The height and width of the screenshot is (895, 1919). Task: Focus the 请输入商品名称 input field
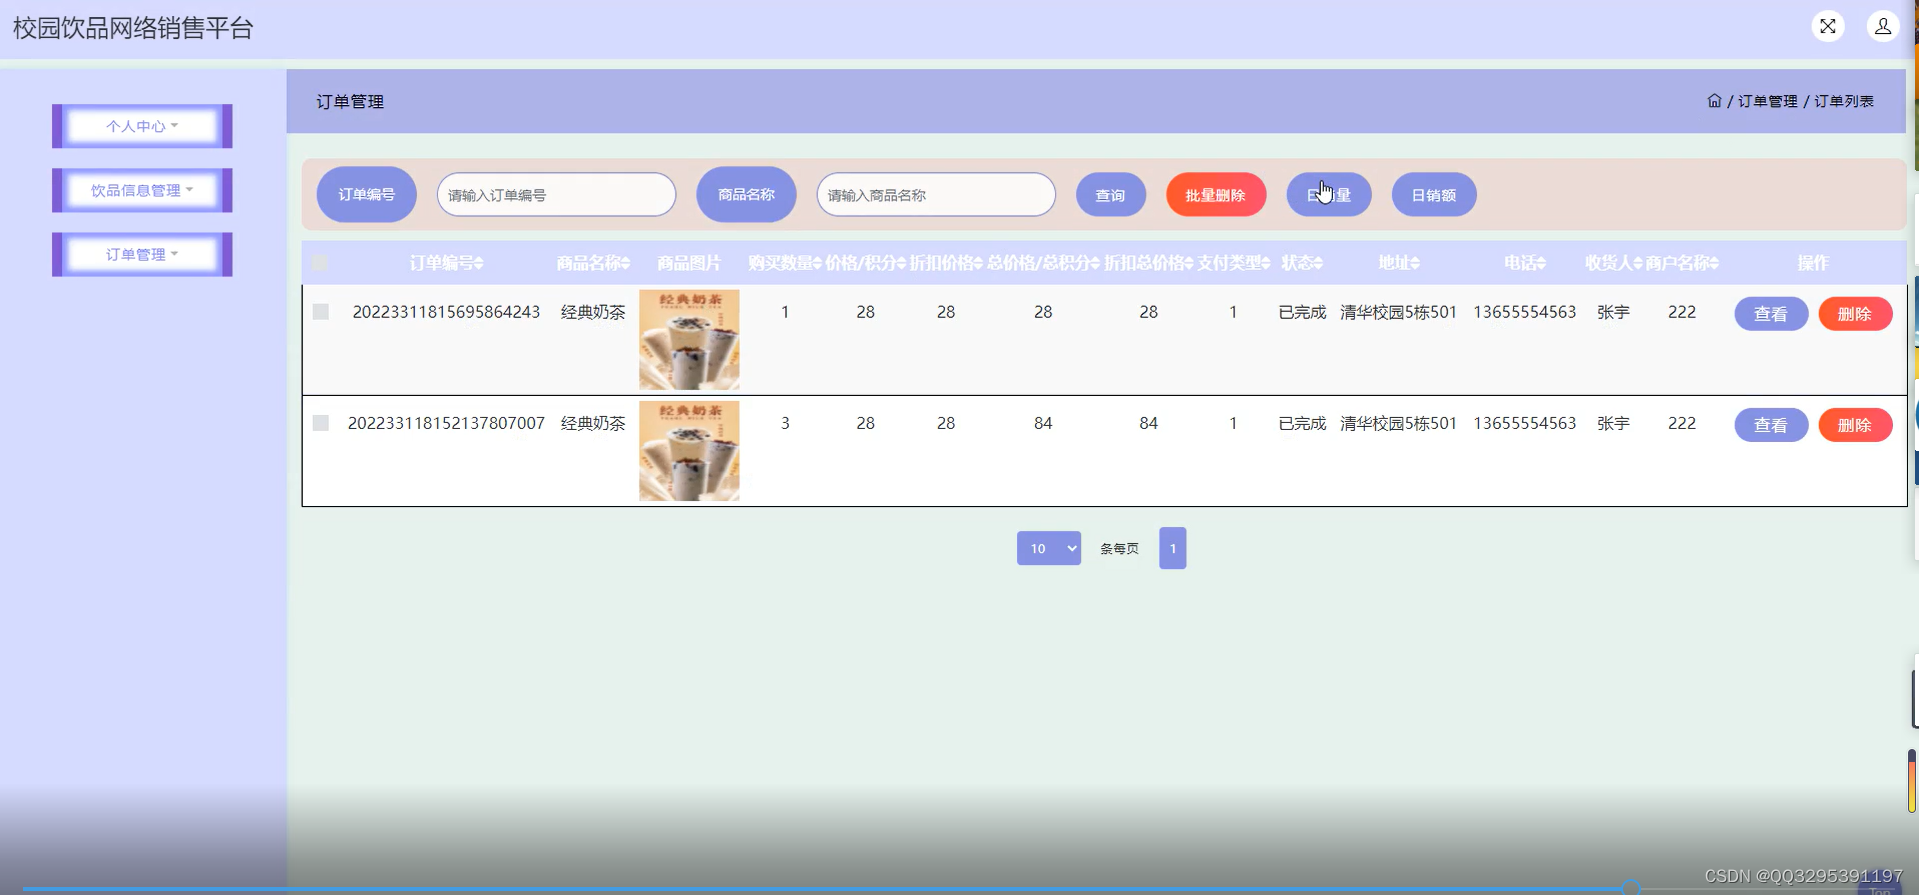coord(936,195)
